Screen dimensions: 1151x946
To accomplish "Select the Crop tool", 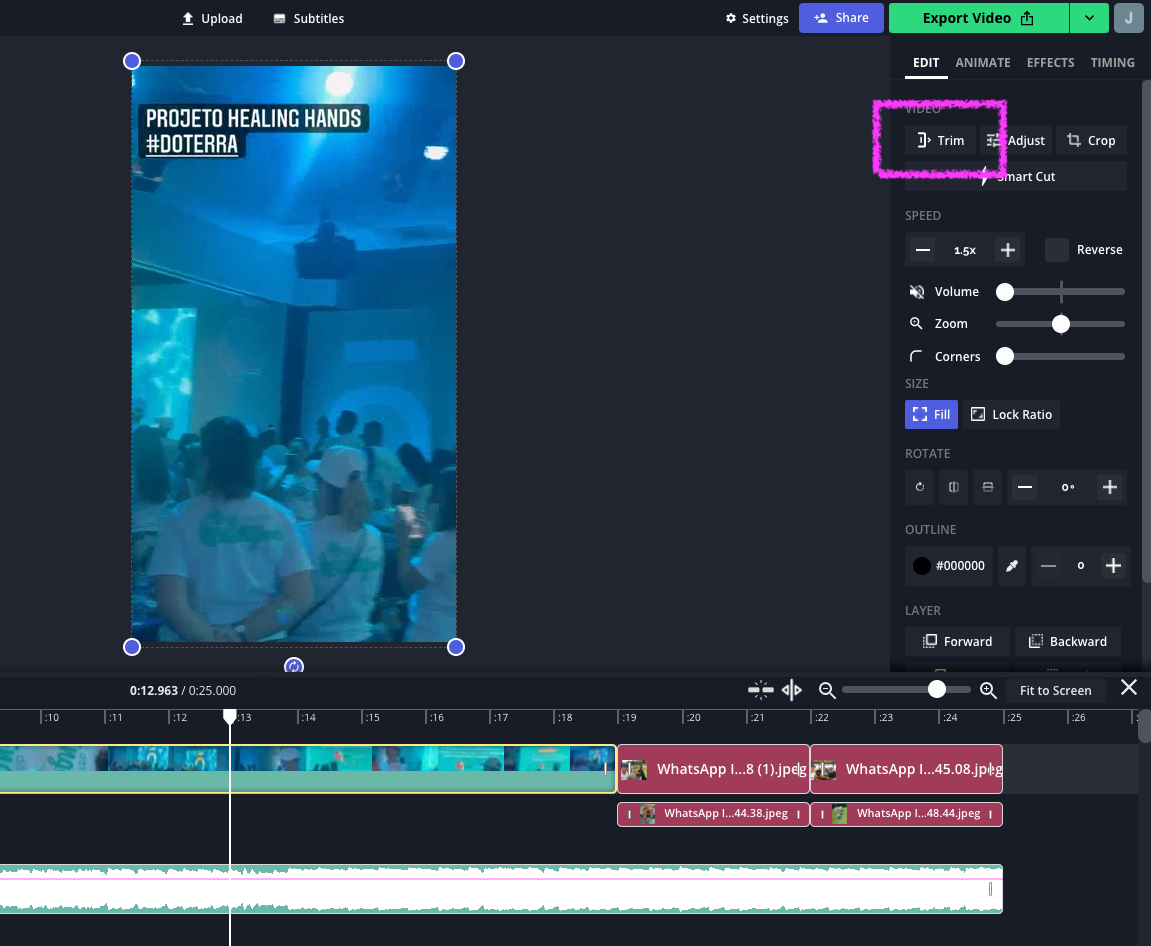I will [1091, 140].
